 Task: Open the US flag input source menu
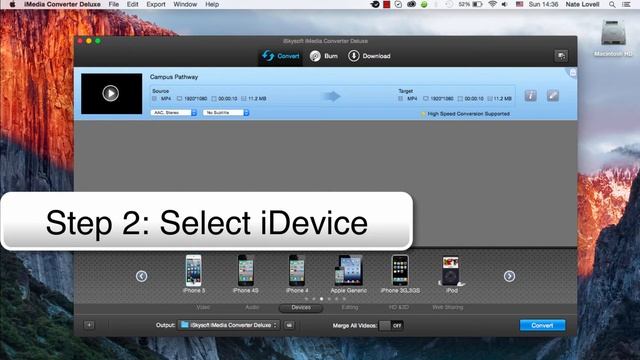pyautogui.click(x=519, y=4)
